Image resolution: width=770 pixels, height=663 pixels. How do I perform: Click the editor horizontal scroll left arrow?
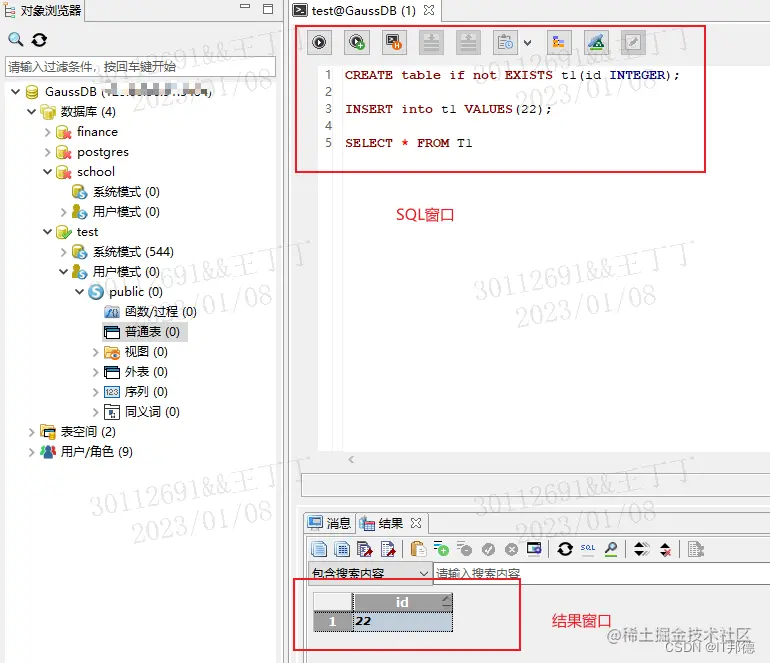[x=351, y=460]
